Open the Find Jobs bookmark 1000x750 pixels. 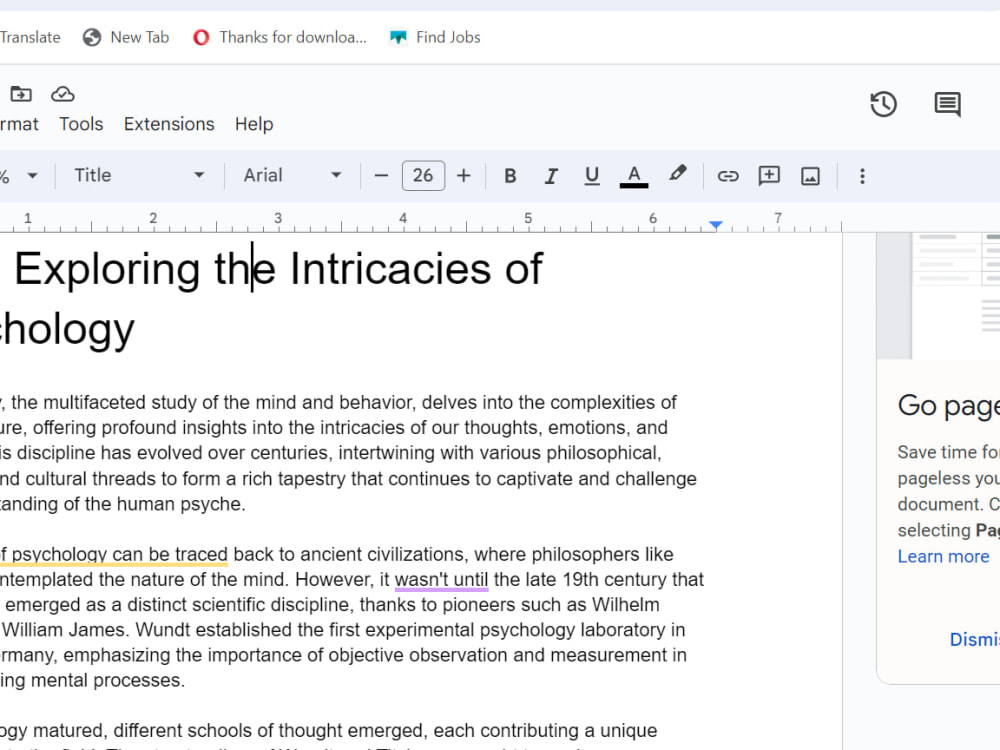[x=436, y=37]
